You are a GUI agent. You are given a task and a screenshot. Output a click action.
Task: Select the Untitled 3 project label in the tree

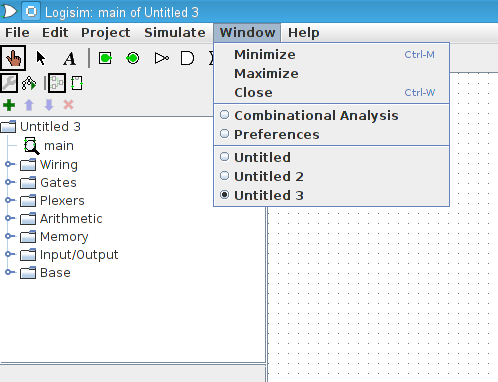coord(50,127)
